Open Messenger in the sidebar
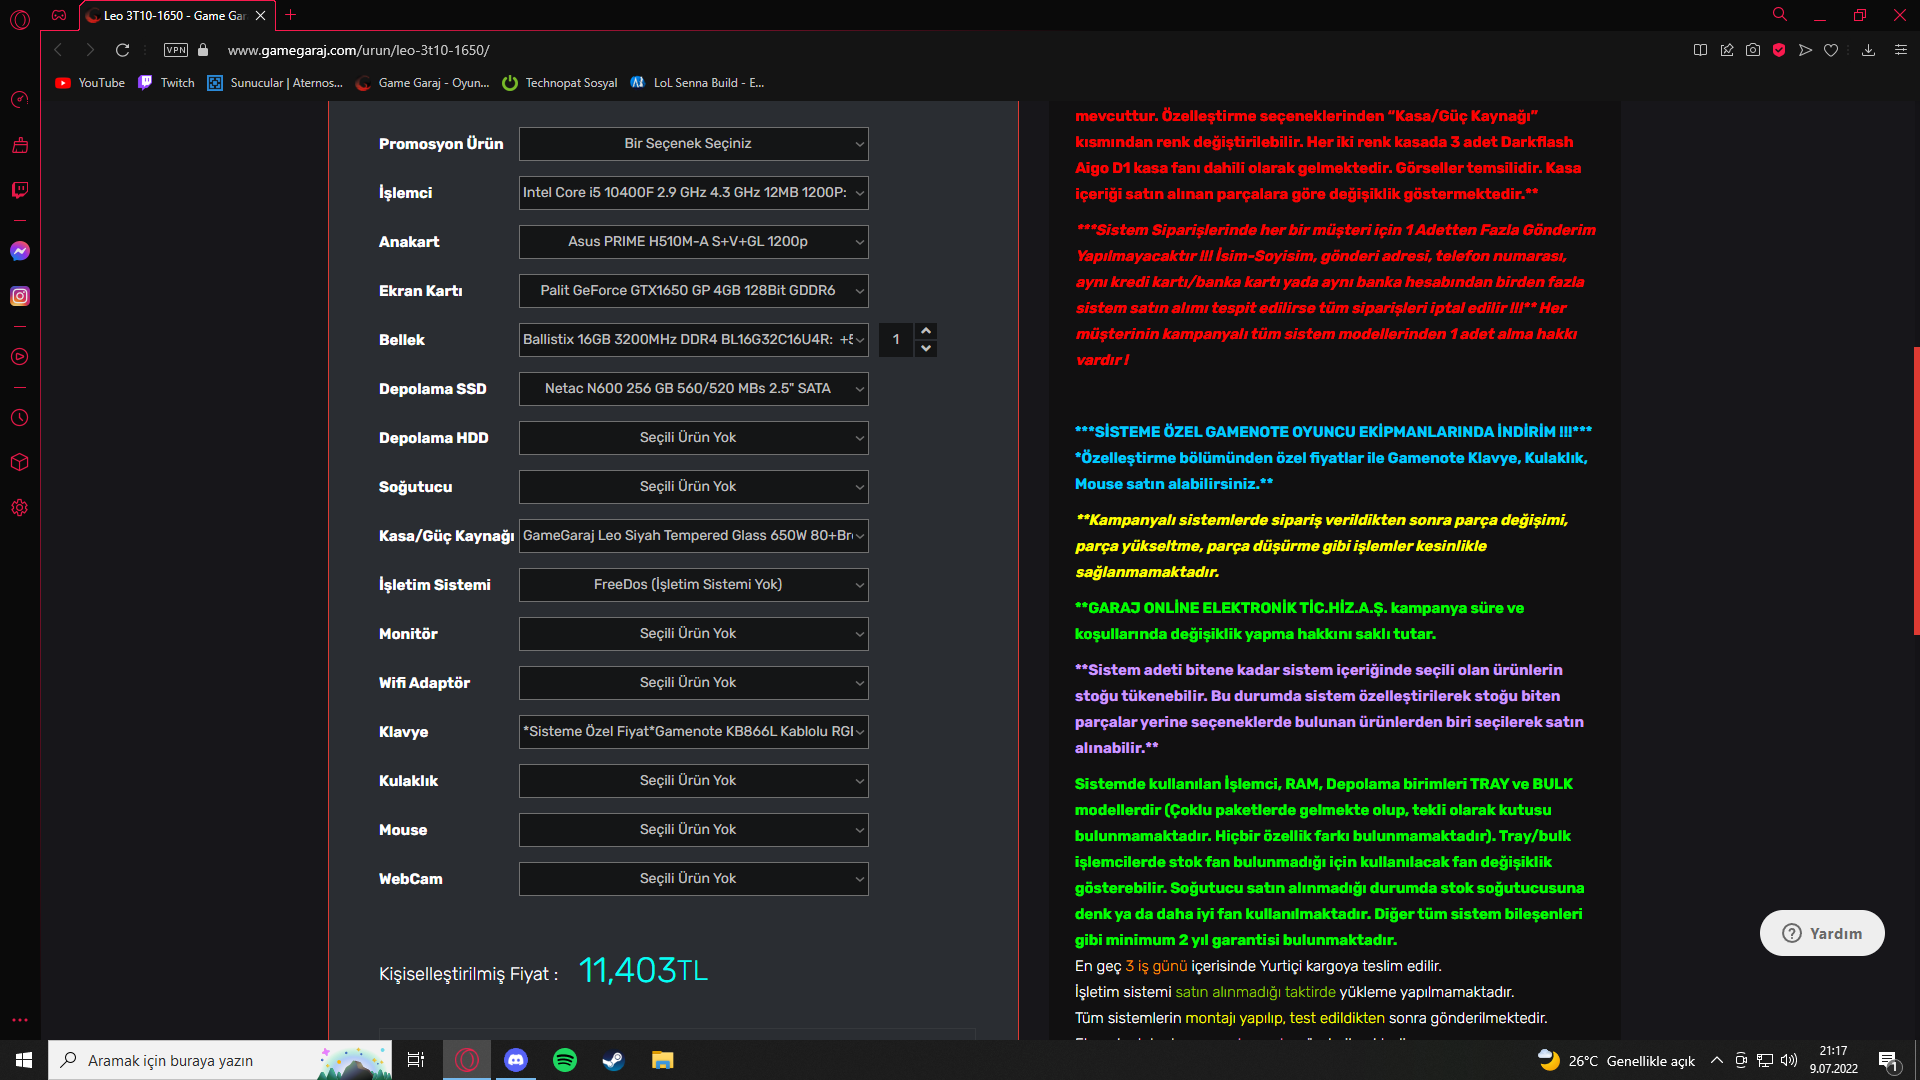Screen dimensions: 1920x1080 20,251
